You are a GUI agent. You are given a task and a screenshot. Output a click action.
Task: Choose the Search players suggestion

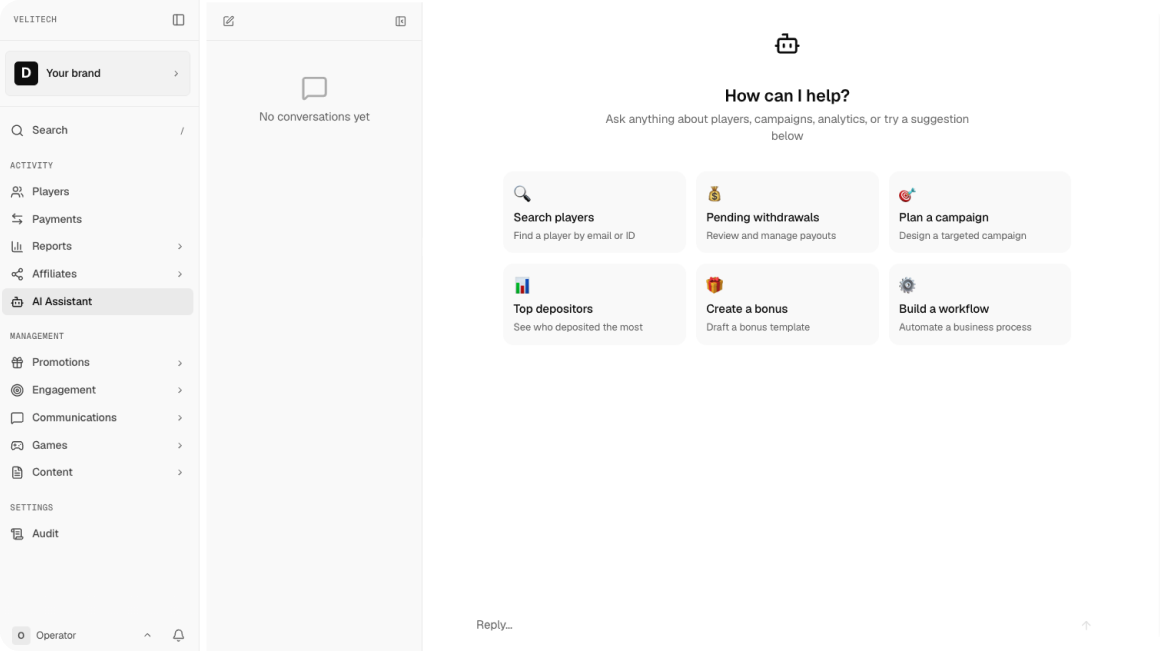tap(594, 212)
